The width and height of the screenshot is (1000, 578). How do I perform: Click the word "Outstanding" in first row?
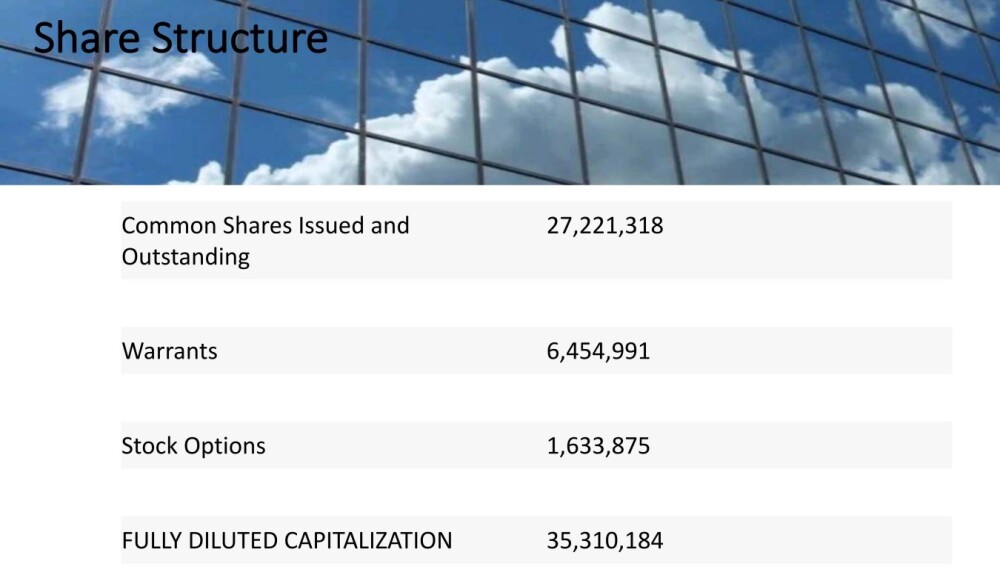[185, 257]
